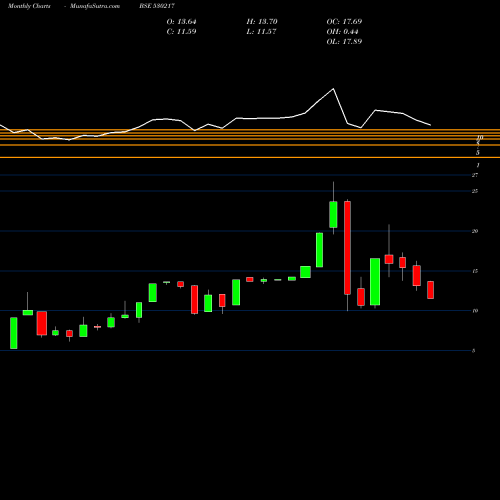Click the low value L: 11.57
This screenshot has width=500, height=500.
pos(261,32)
